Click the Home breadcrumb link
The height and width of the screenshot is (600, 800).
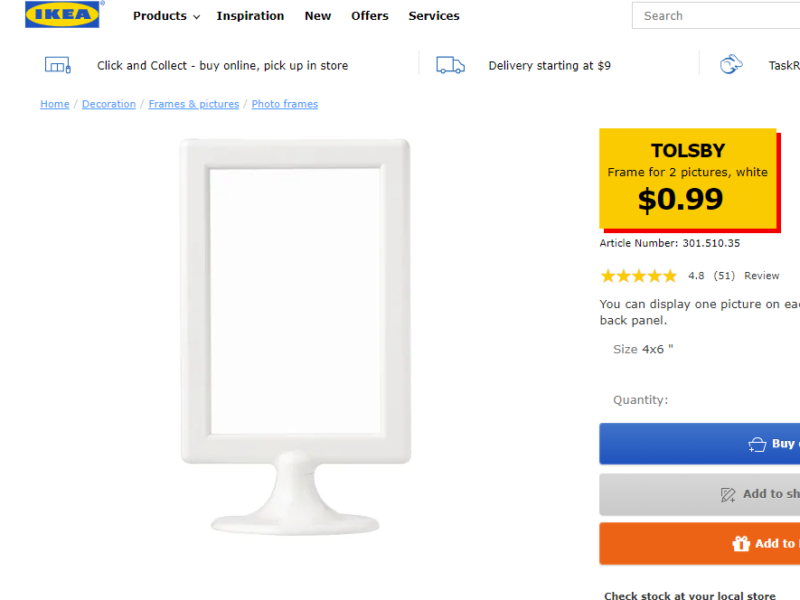click(x=55, y=104)
